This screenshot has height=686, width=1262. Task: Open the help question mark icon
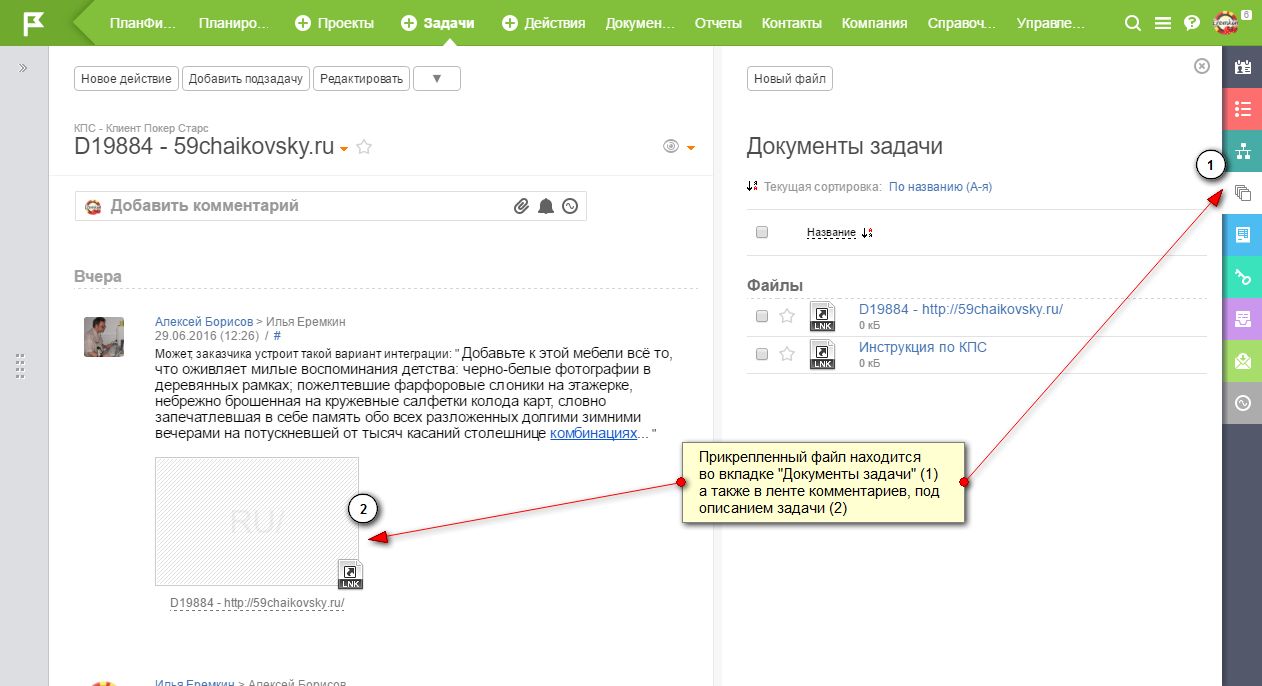(1191, 23)
